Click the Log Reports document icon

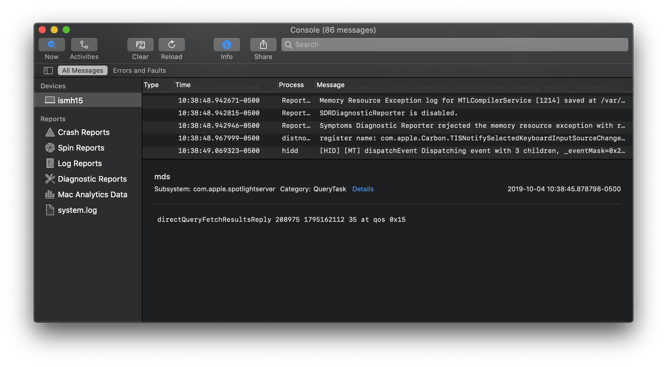(x=50, y=163)
